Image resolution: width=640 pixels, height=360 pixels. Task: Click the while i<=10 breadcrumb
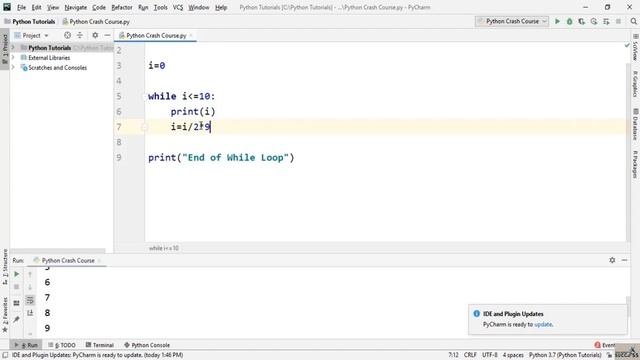(164, 248)
